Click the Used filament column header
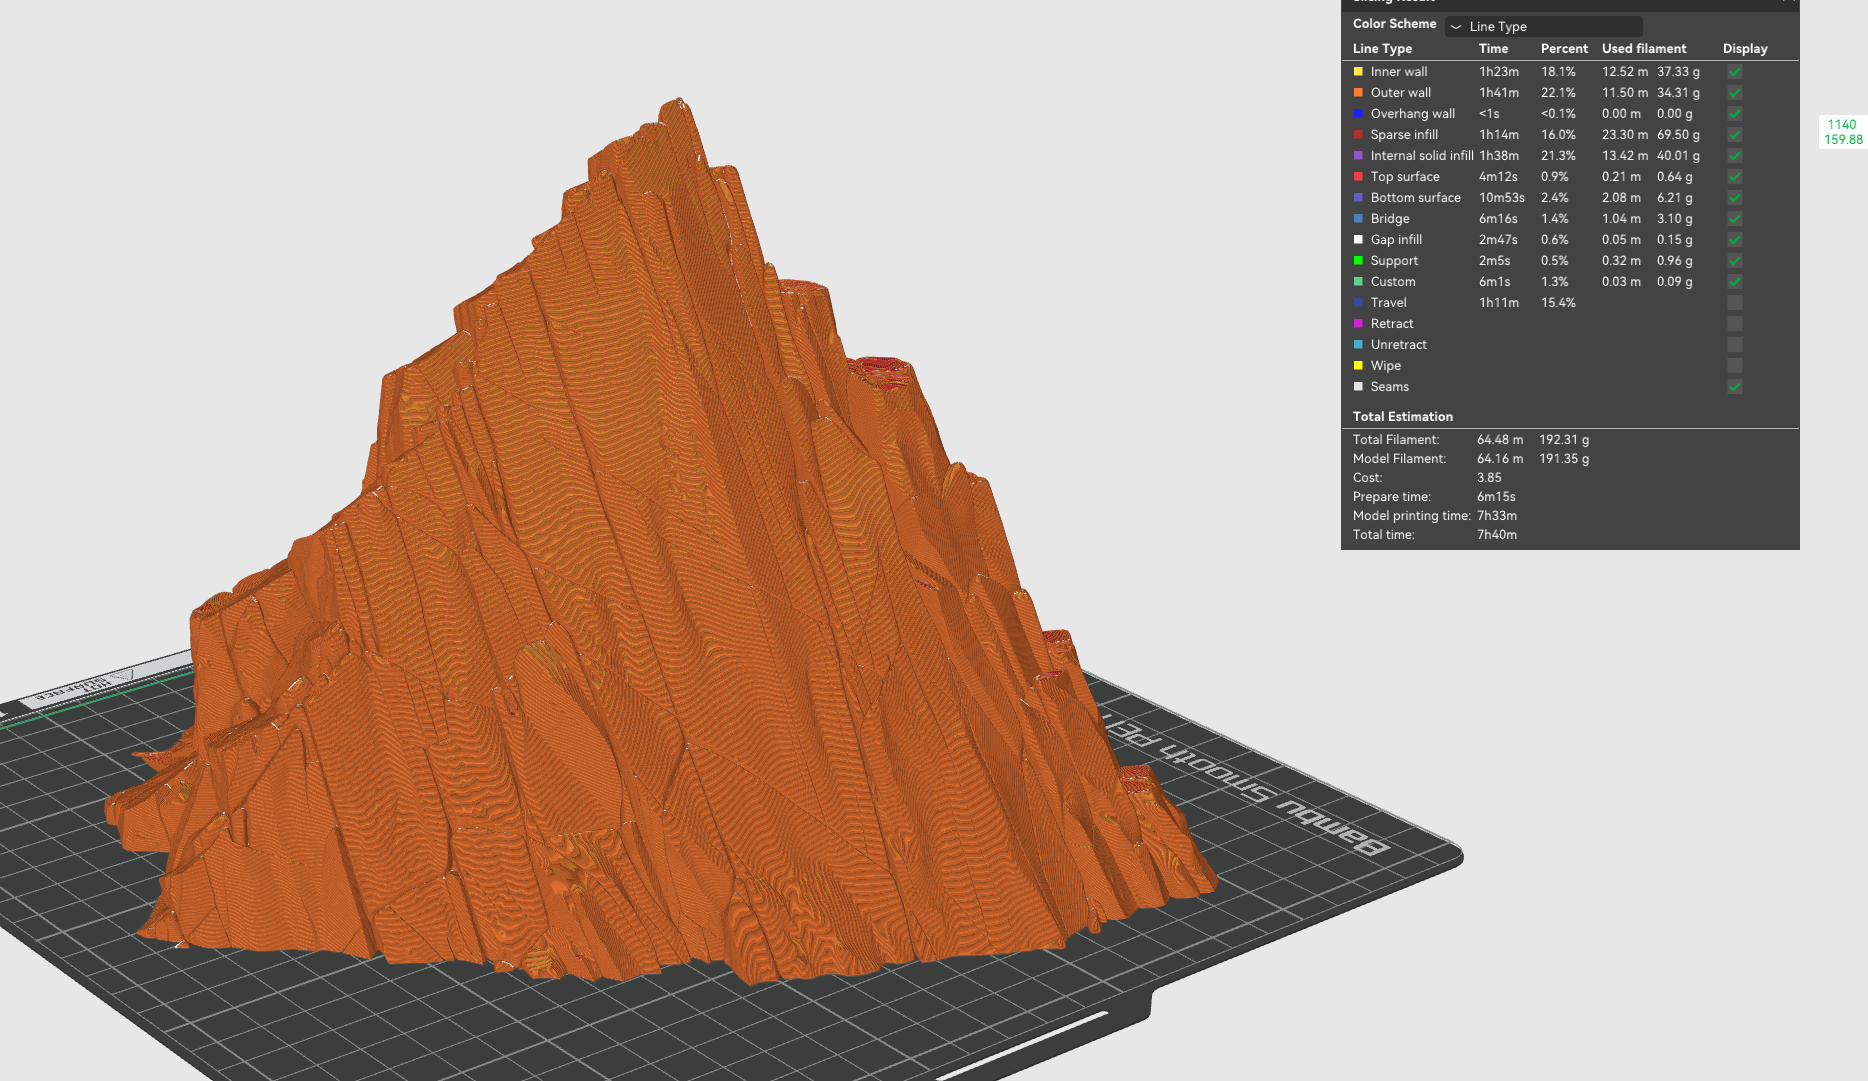 (1644, 49)
